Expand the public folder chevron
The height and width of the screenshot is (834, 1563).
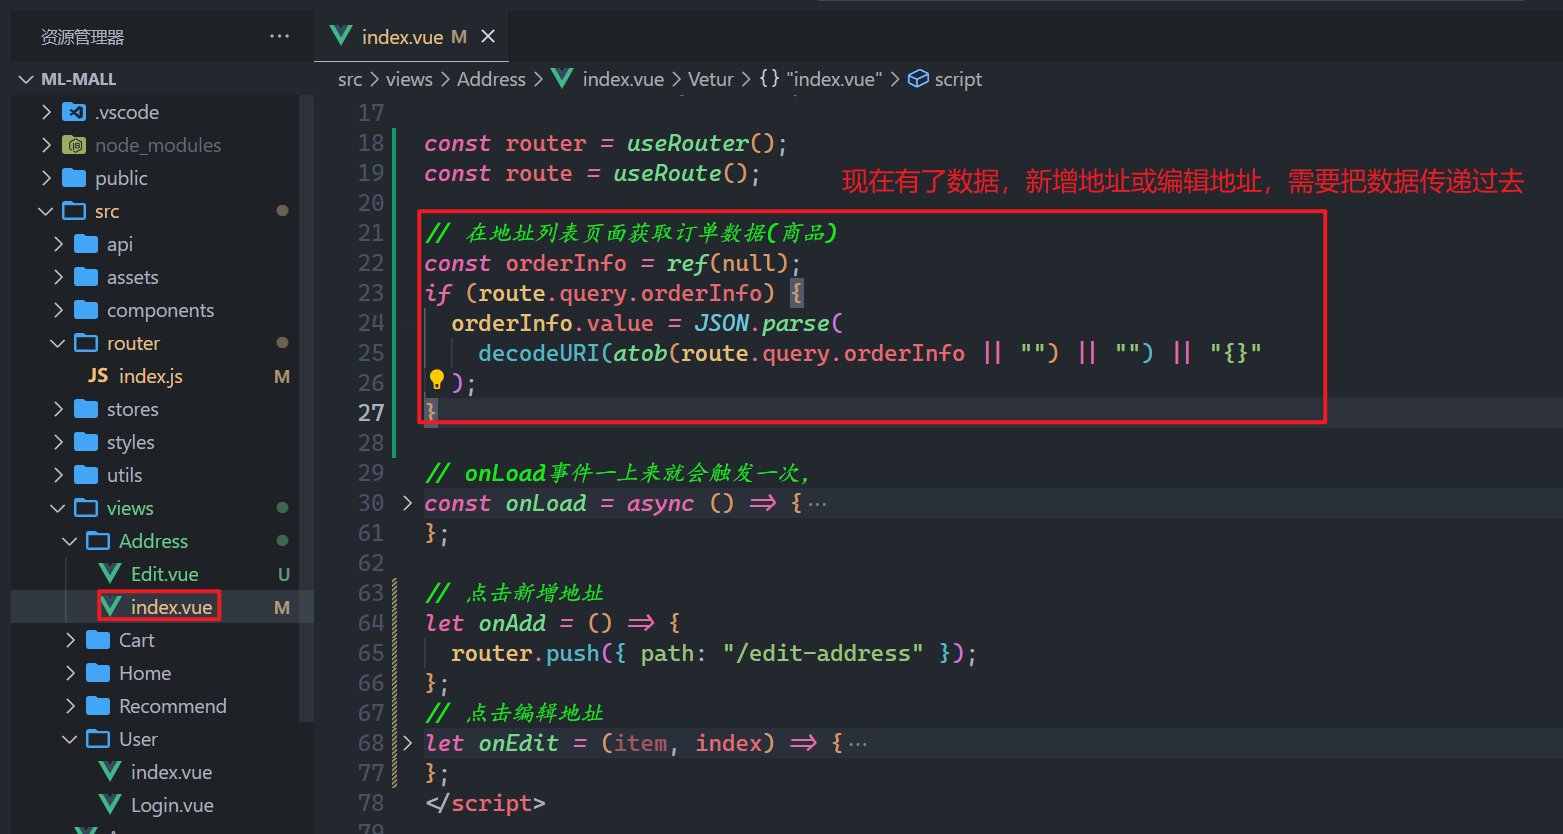coord(46,178)
